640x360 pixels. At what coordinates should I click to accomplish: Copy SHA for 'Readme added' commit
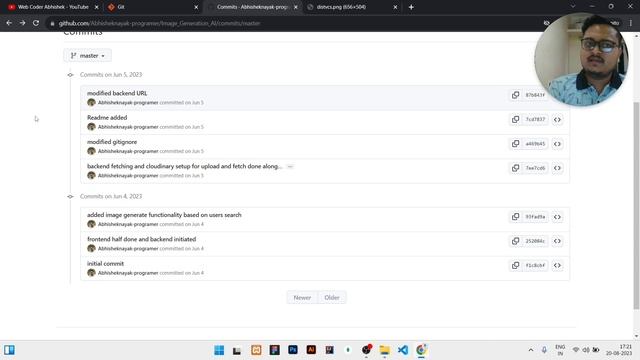516,119
